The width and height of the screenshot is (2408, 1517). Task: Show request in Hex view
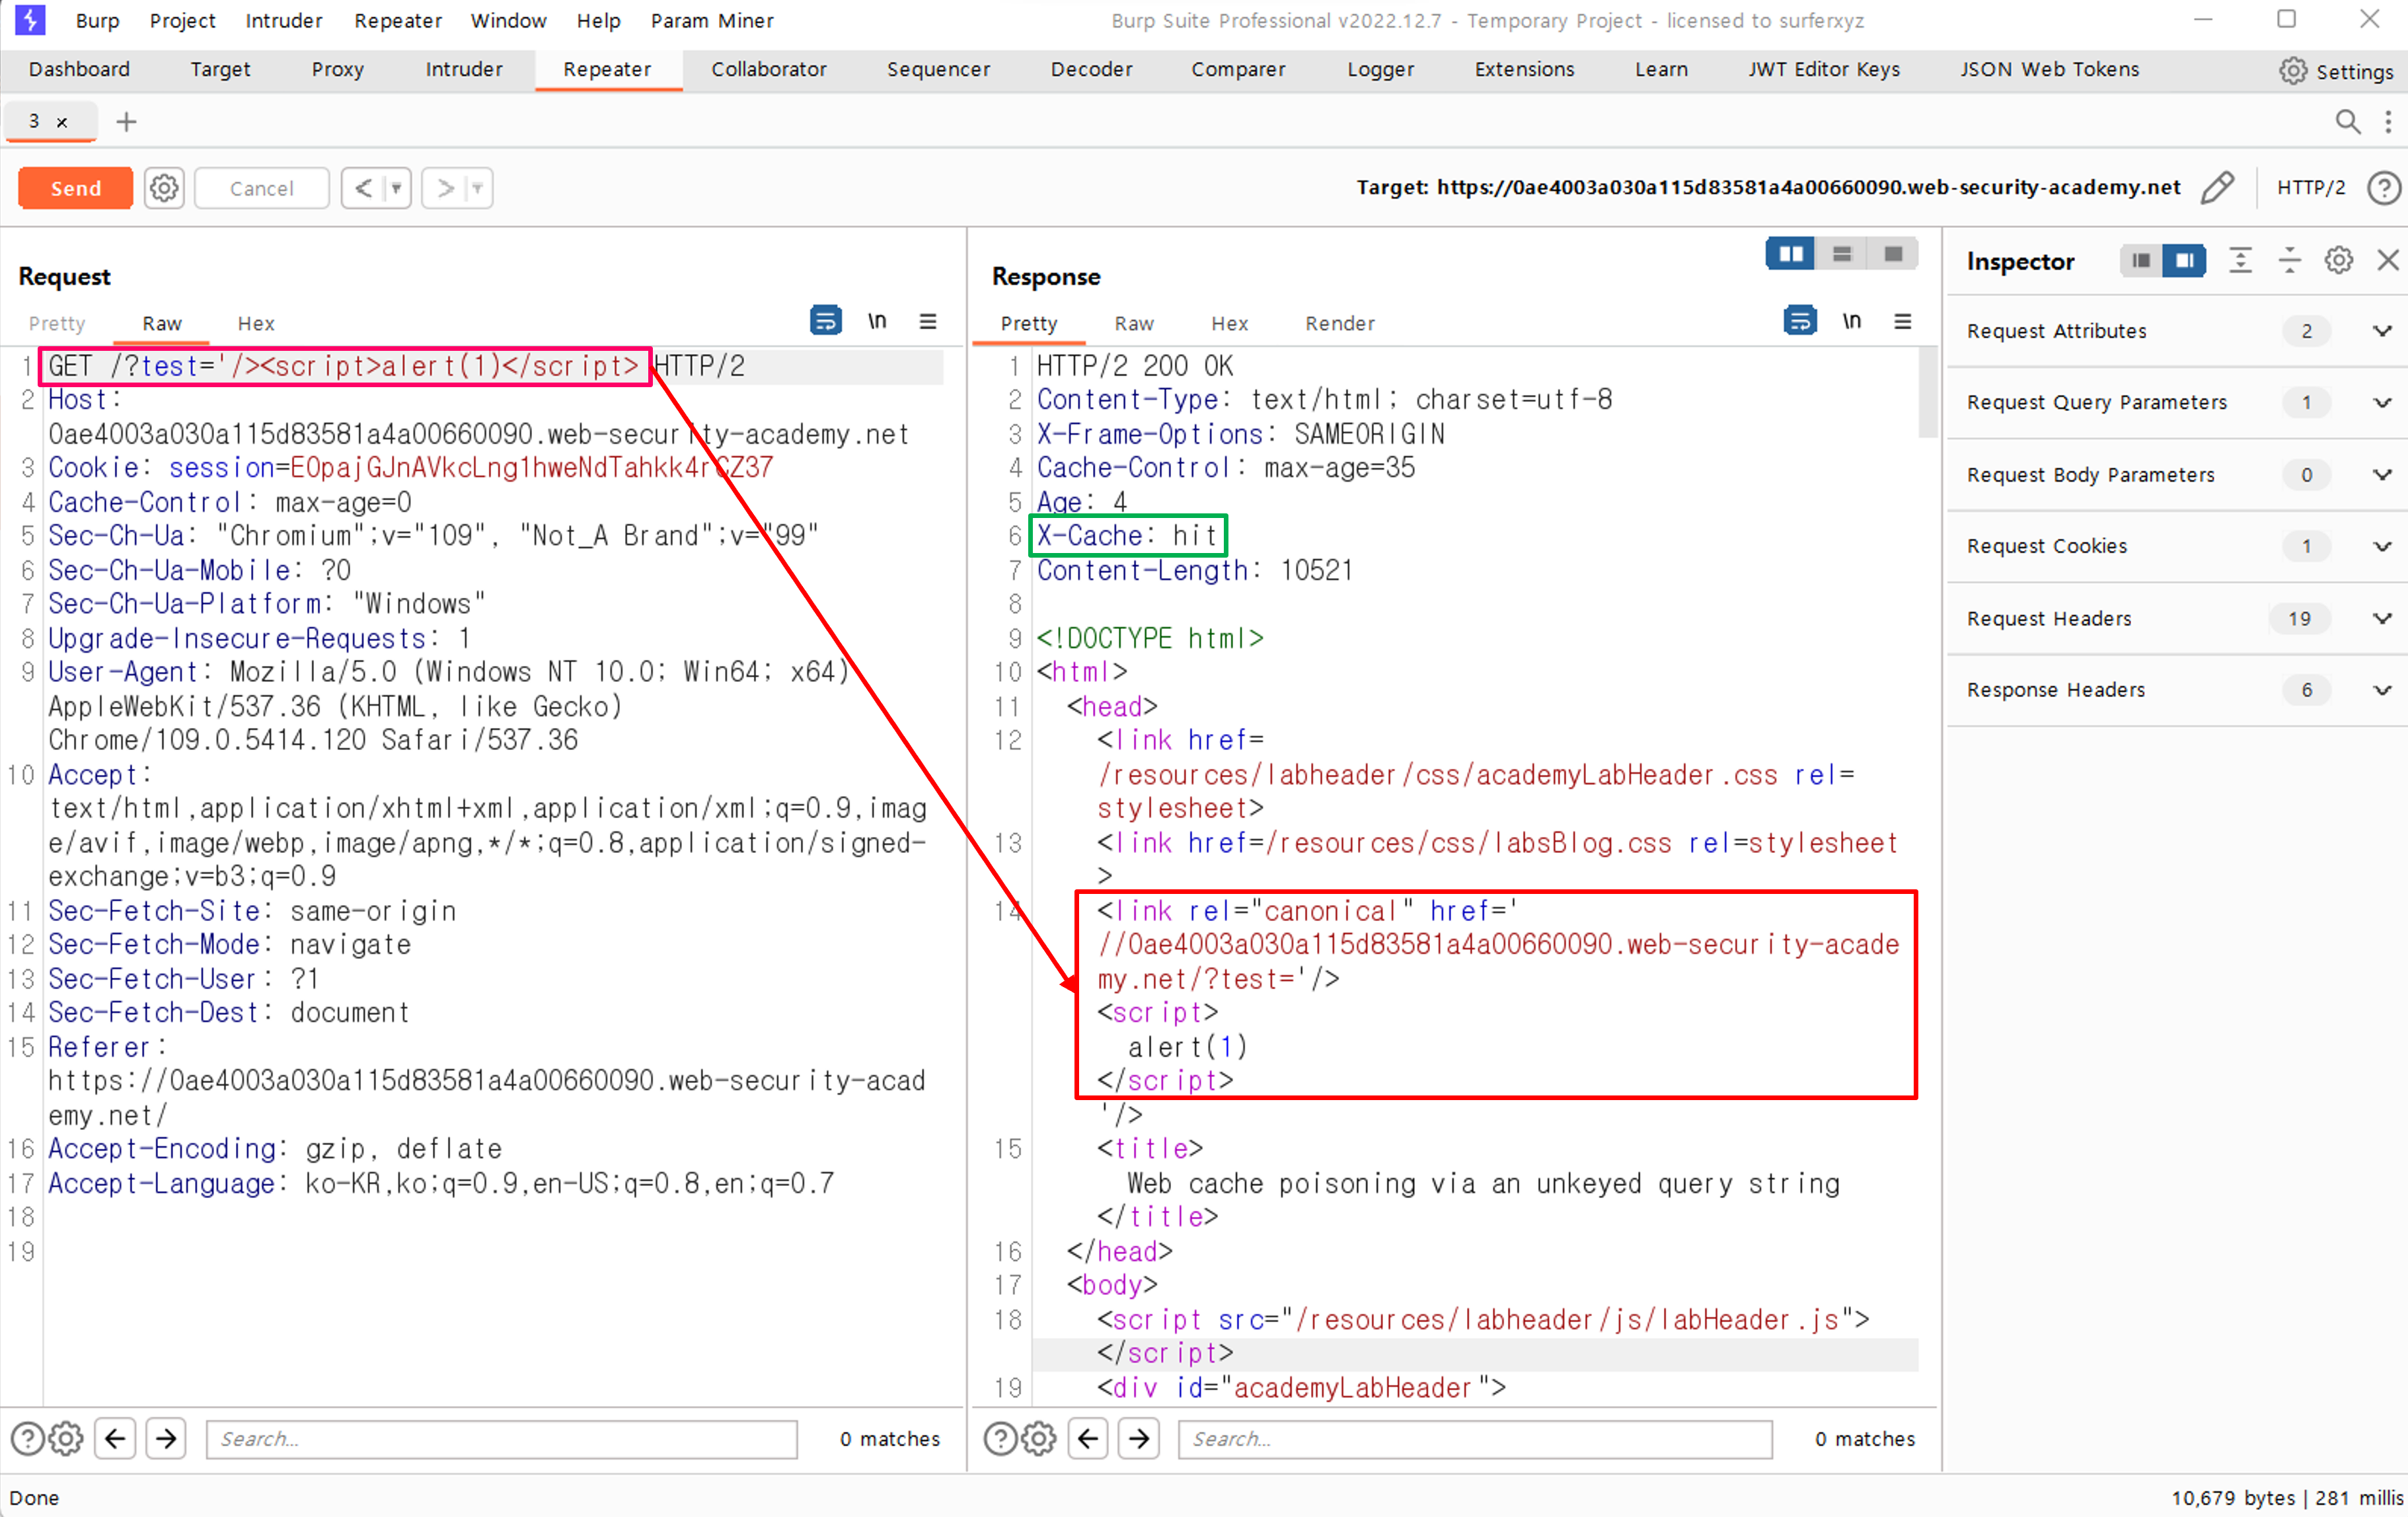256,324
